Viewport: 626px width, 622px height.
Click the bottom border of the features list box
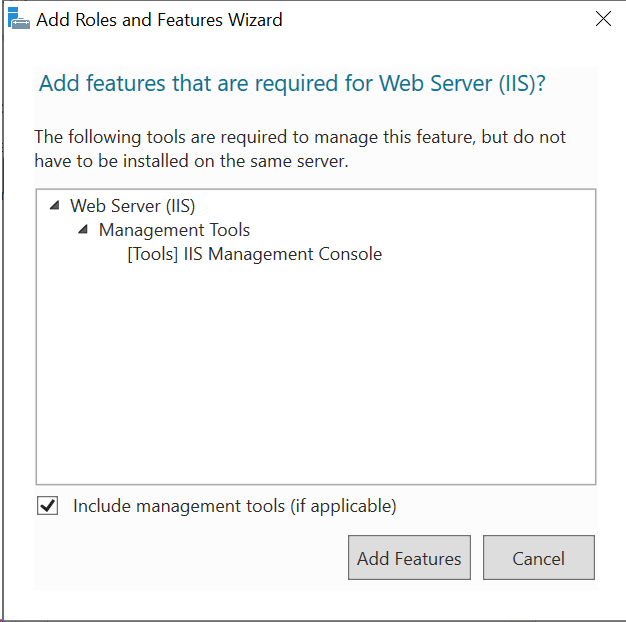315,484
